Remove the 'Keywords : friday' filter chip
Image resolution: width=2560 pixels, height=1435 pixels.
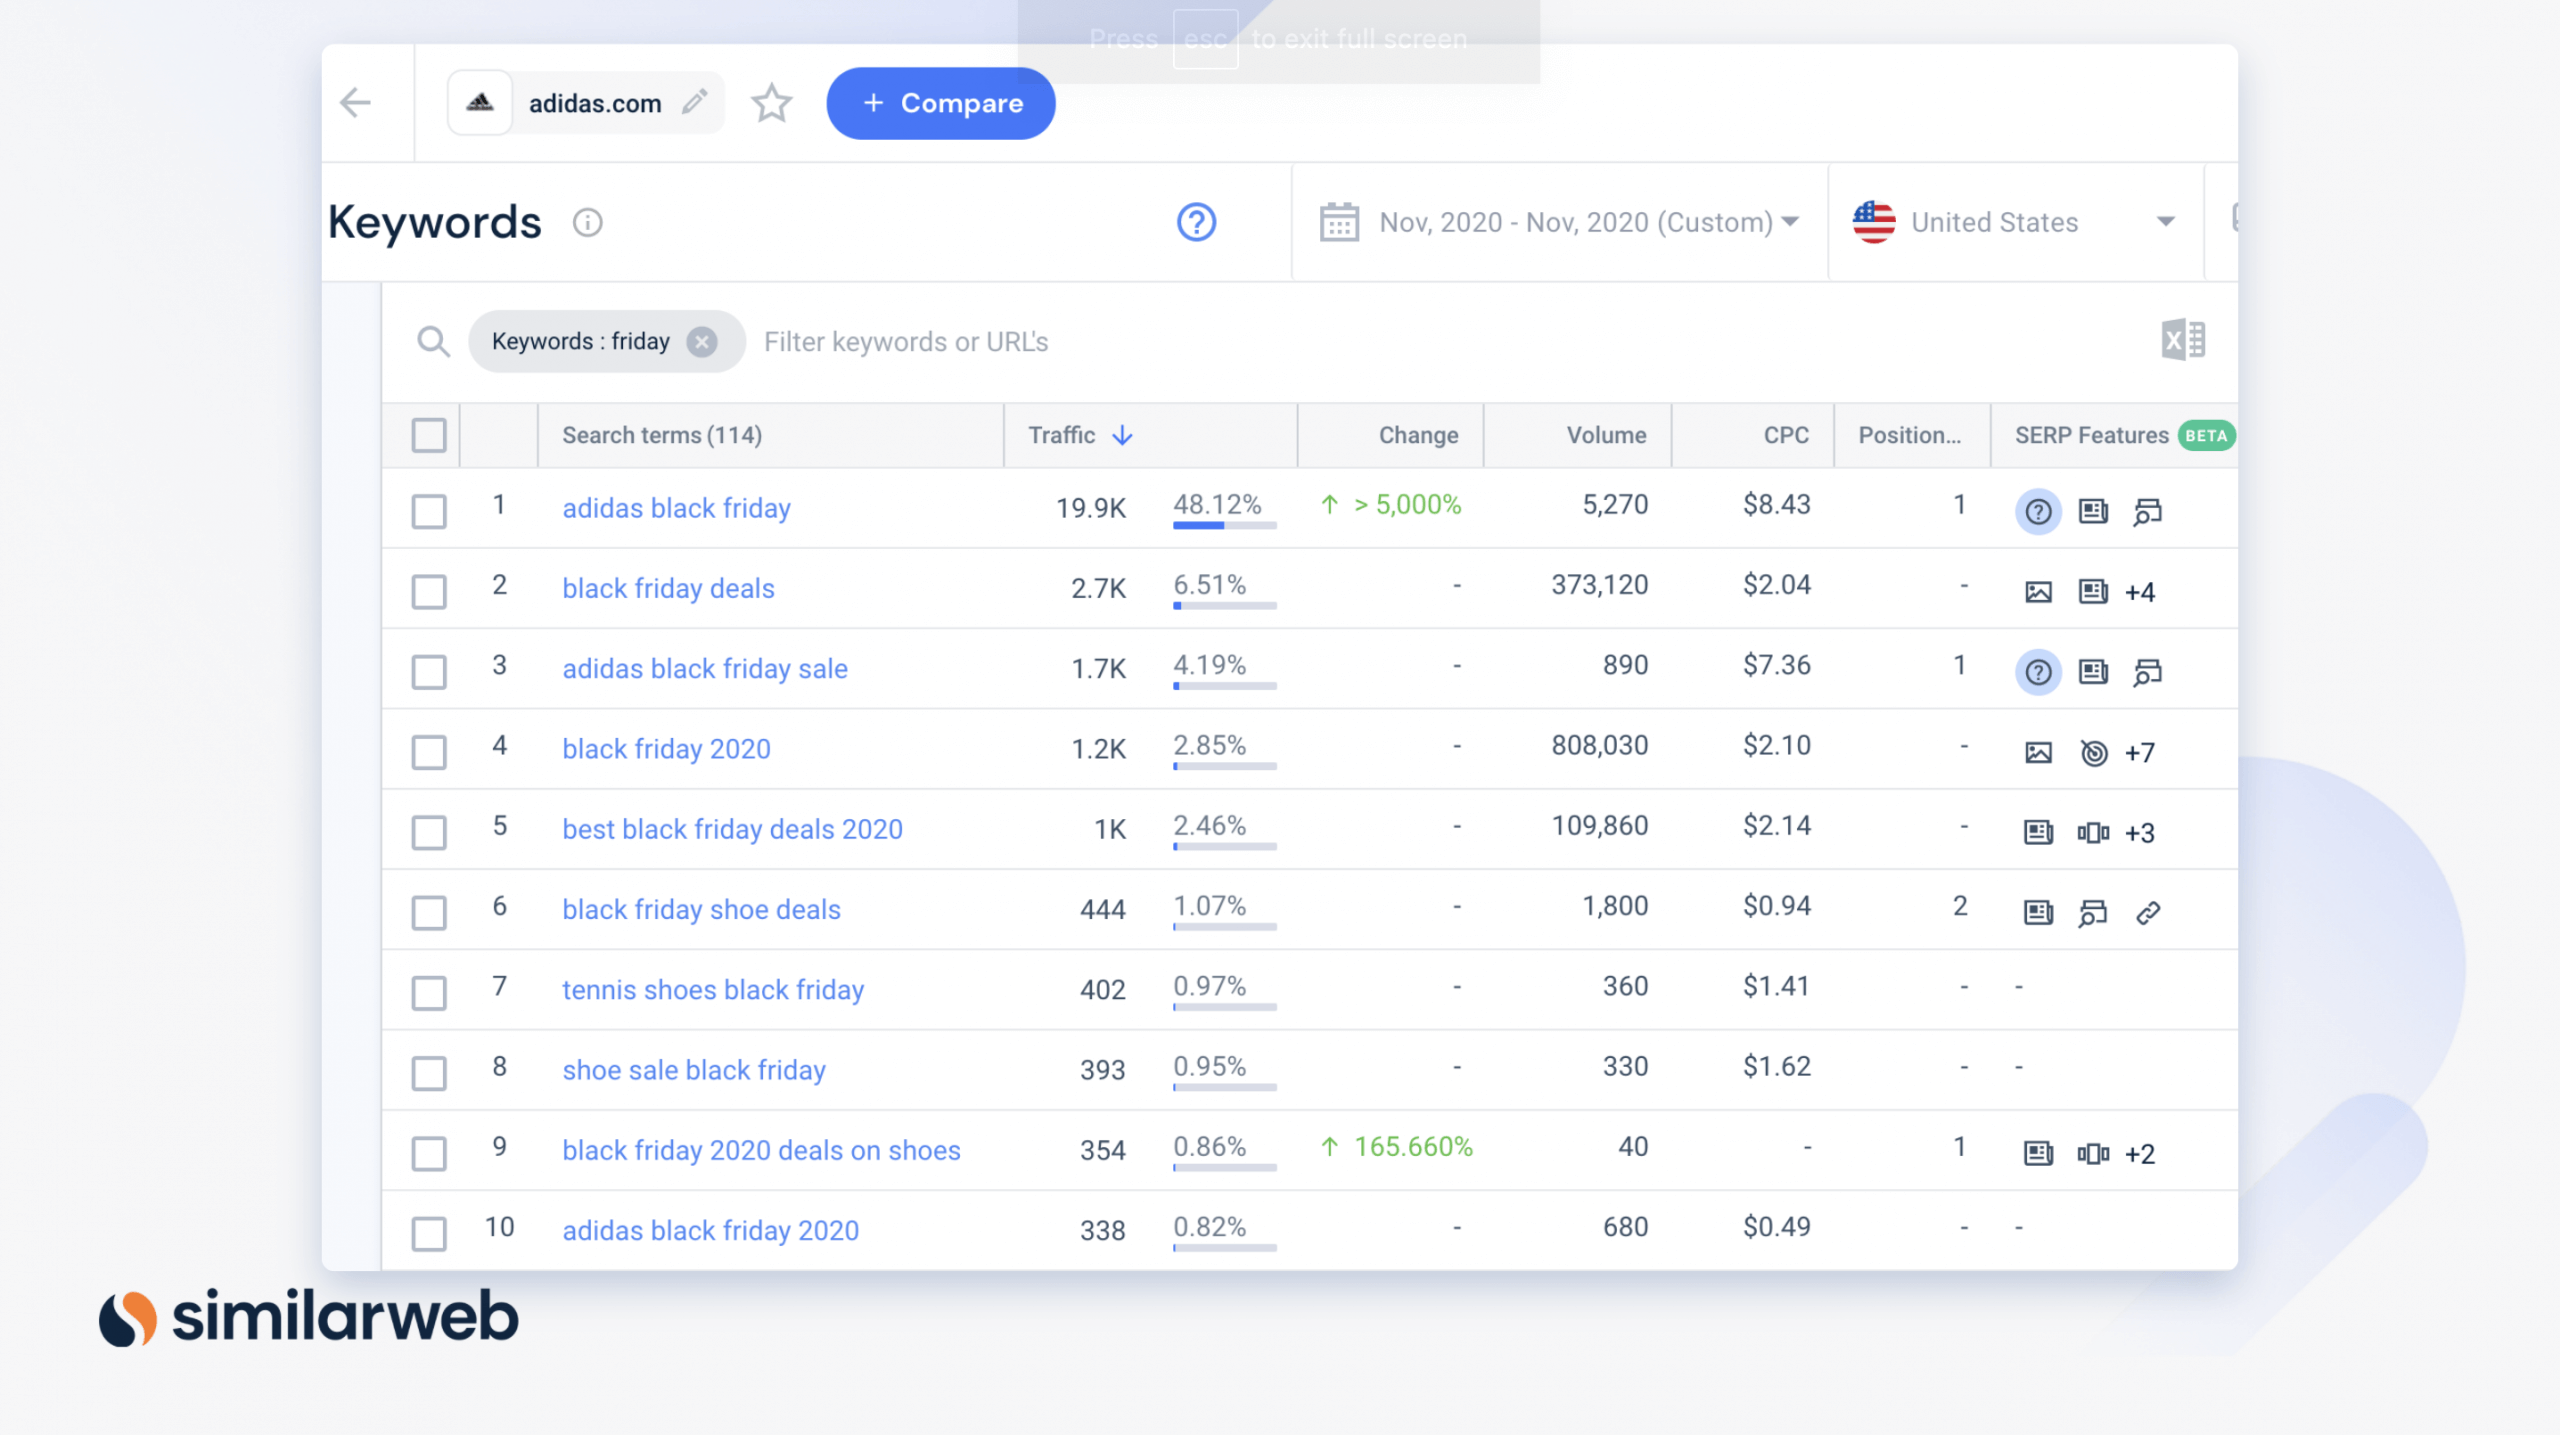(702, 341)
